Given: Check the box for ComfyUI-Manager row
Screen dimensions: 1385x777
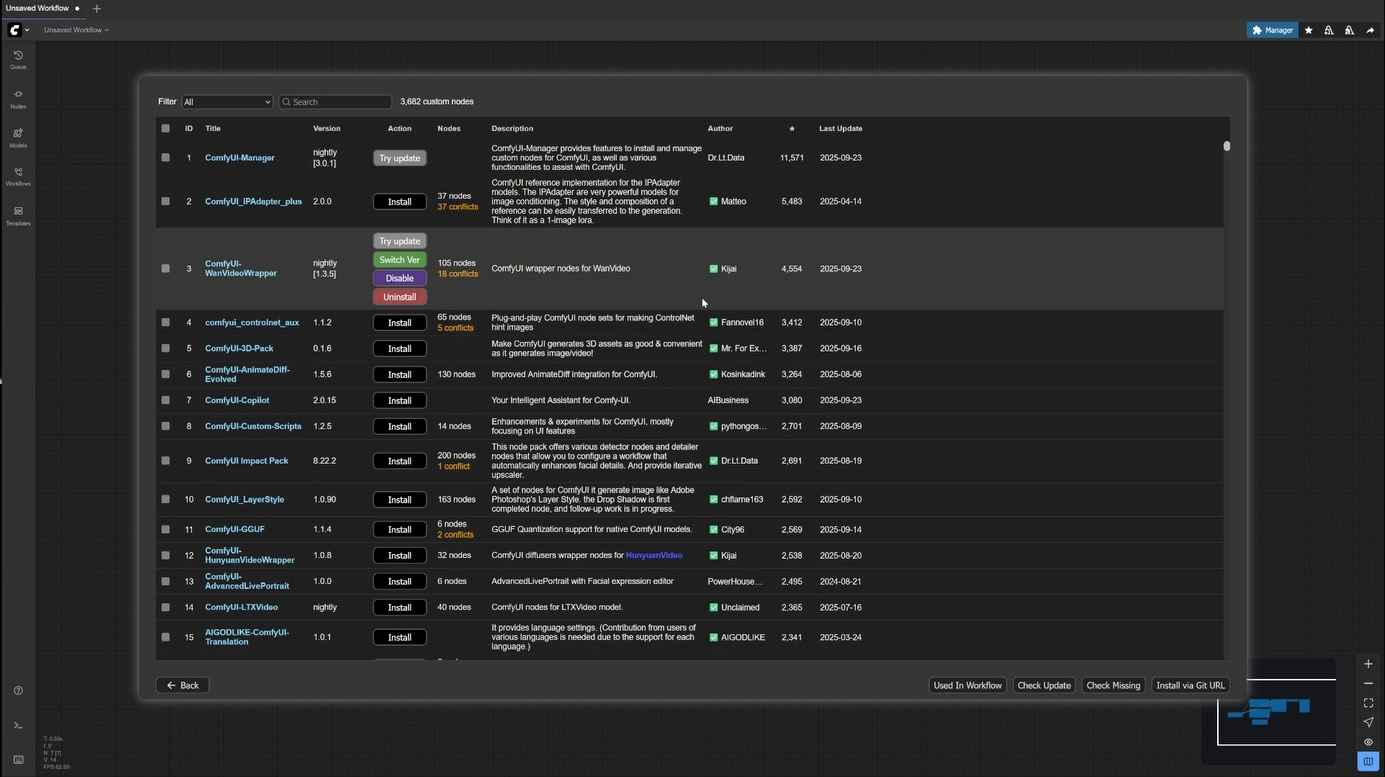Looking at the screenshot, I should point(166,158).
